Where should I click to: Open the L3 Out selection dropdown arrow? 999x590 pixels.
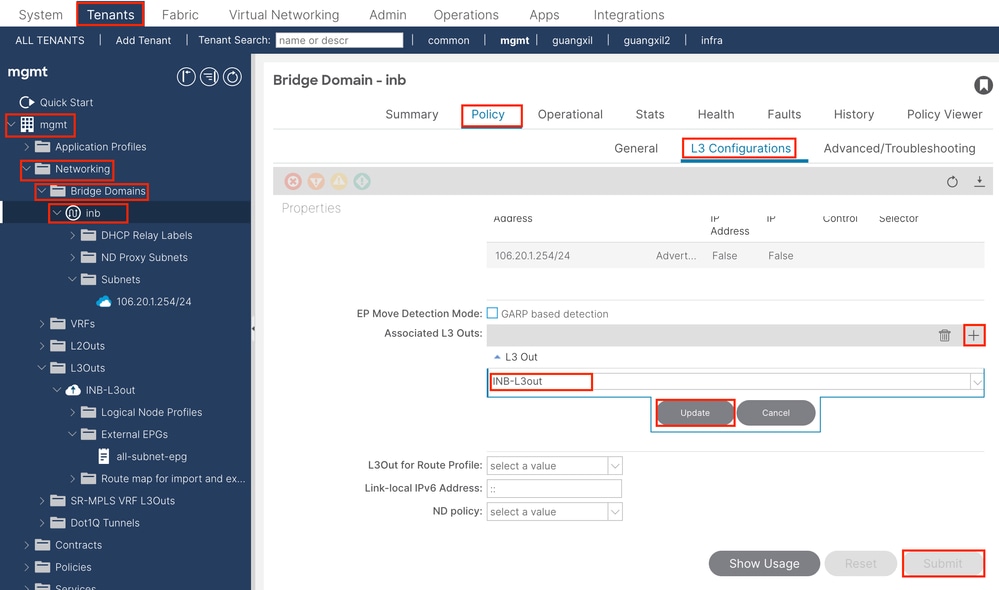[x=977, y=382]
